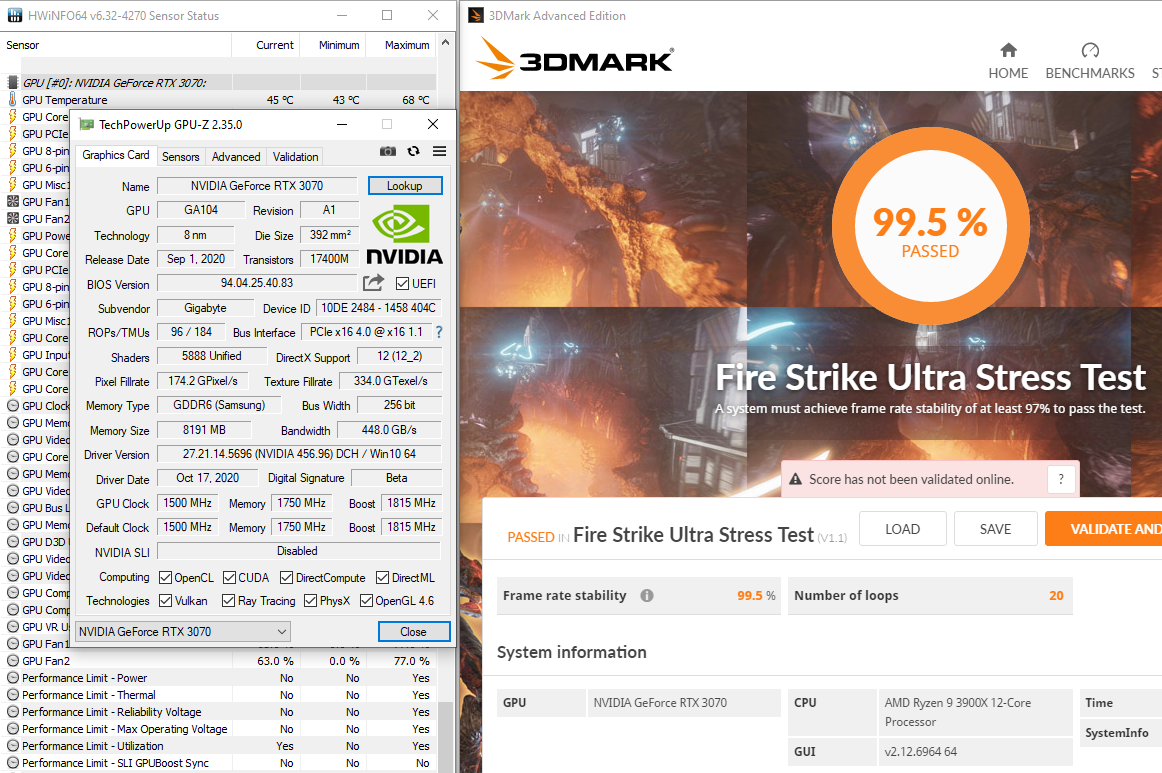Click the HWiNFO scrollbar up arrow
This screenshot has width=1162, height=773.
(445, 43)
